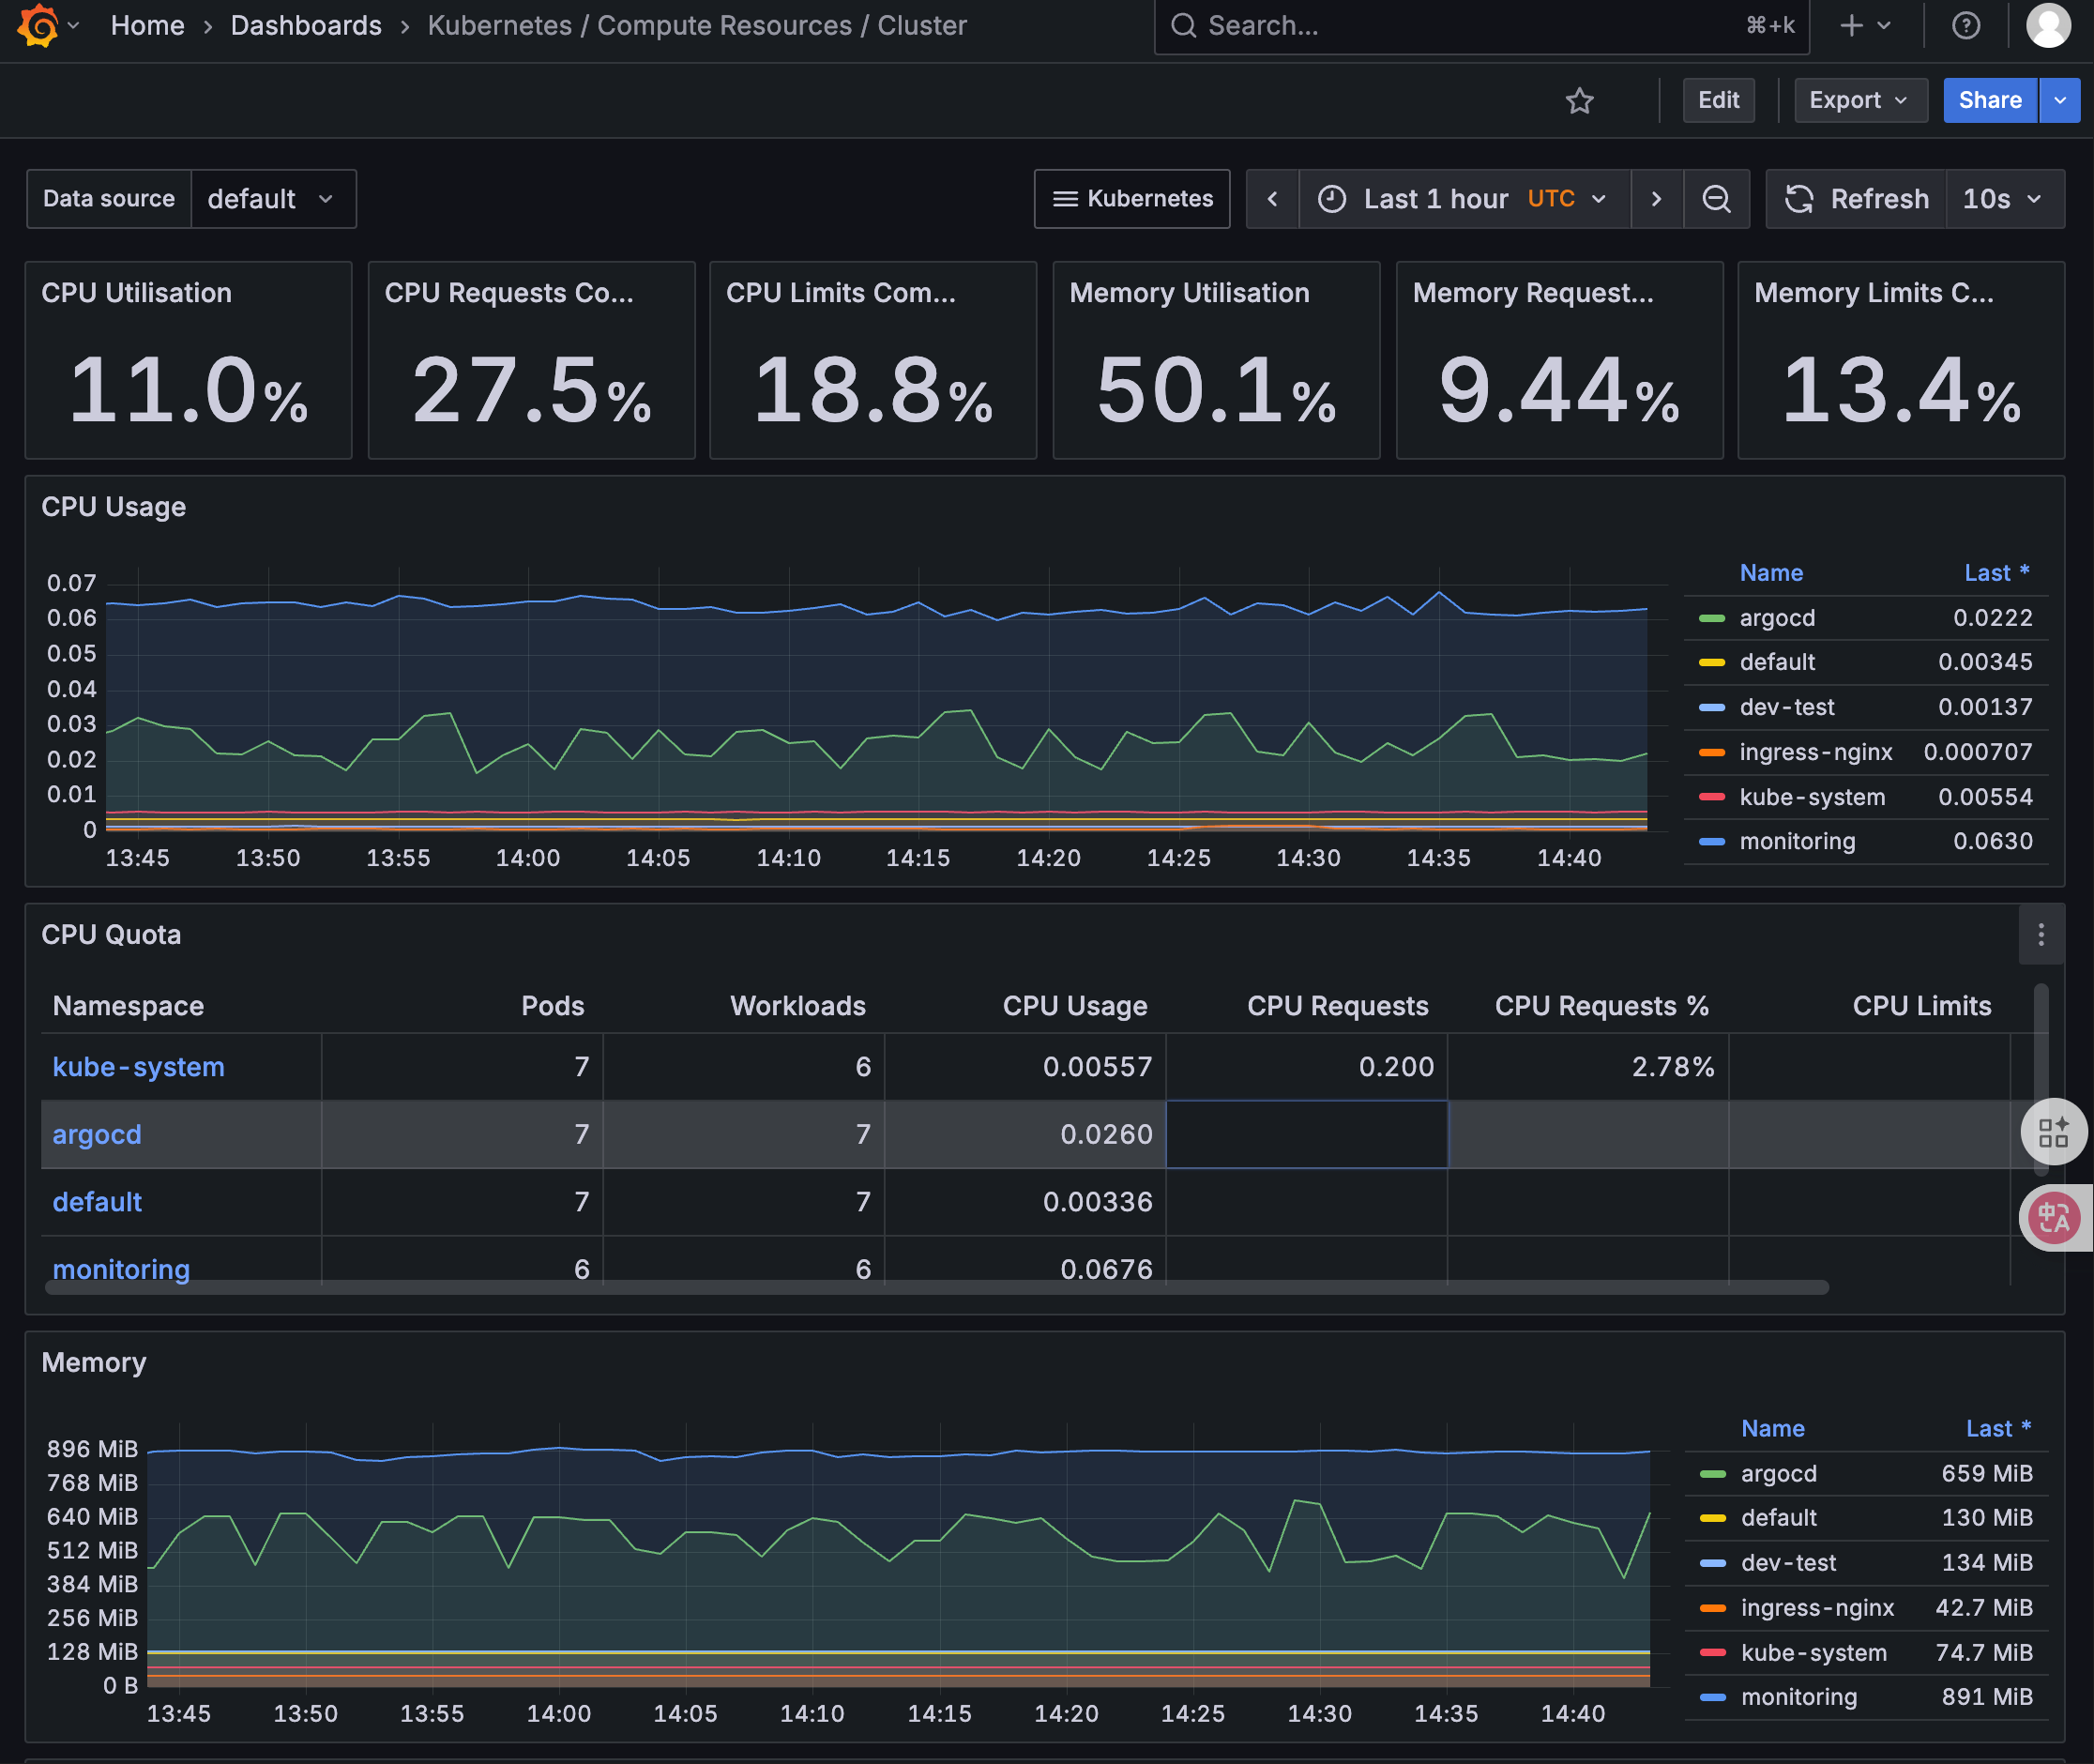Click the zoom out time range icon
Viewport: 2094px width, 1764px height.
pyautogui.click(x=1716, y=199)
